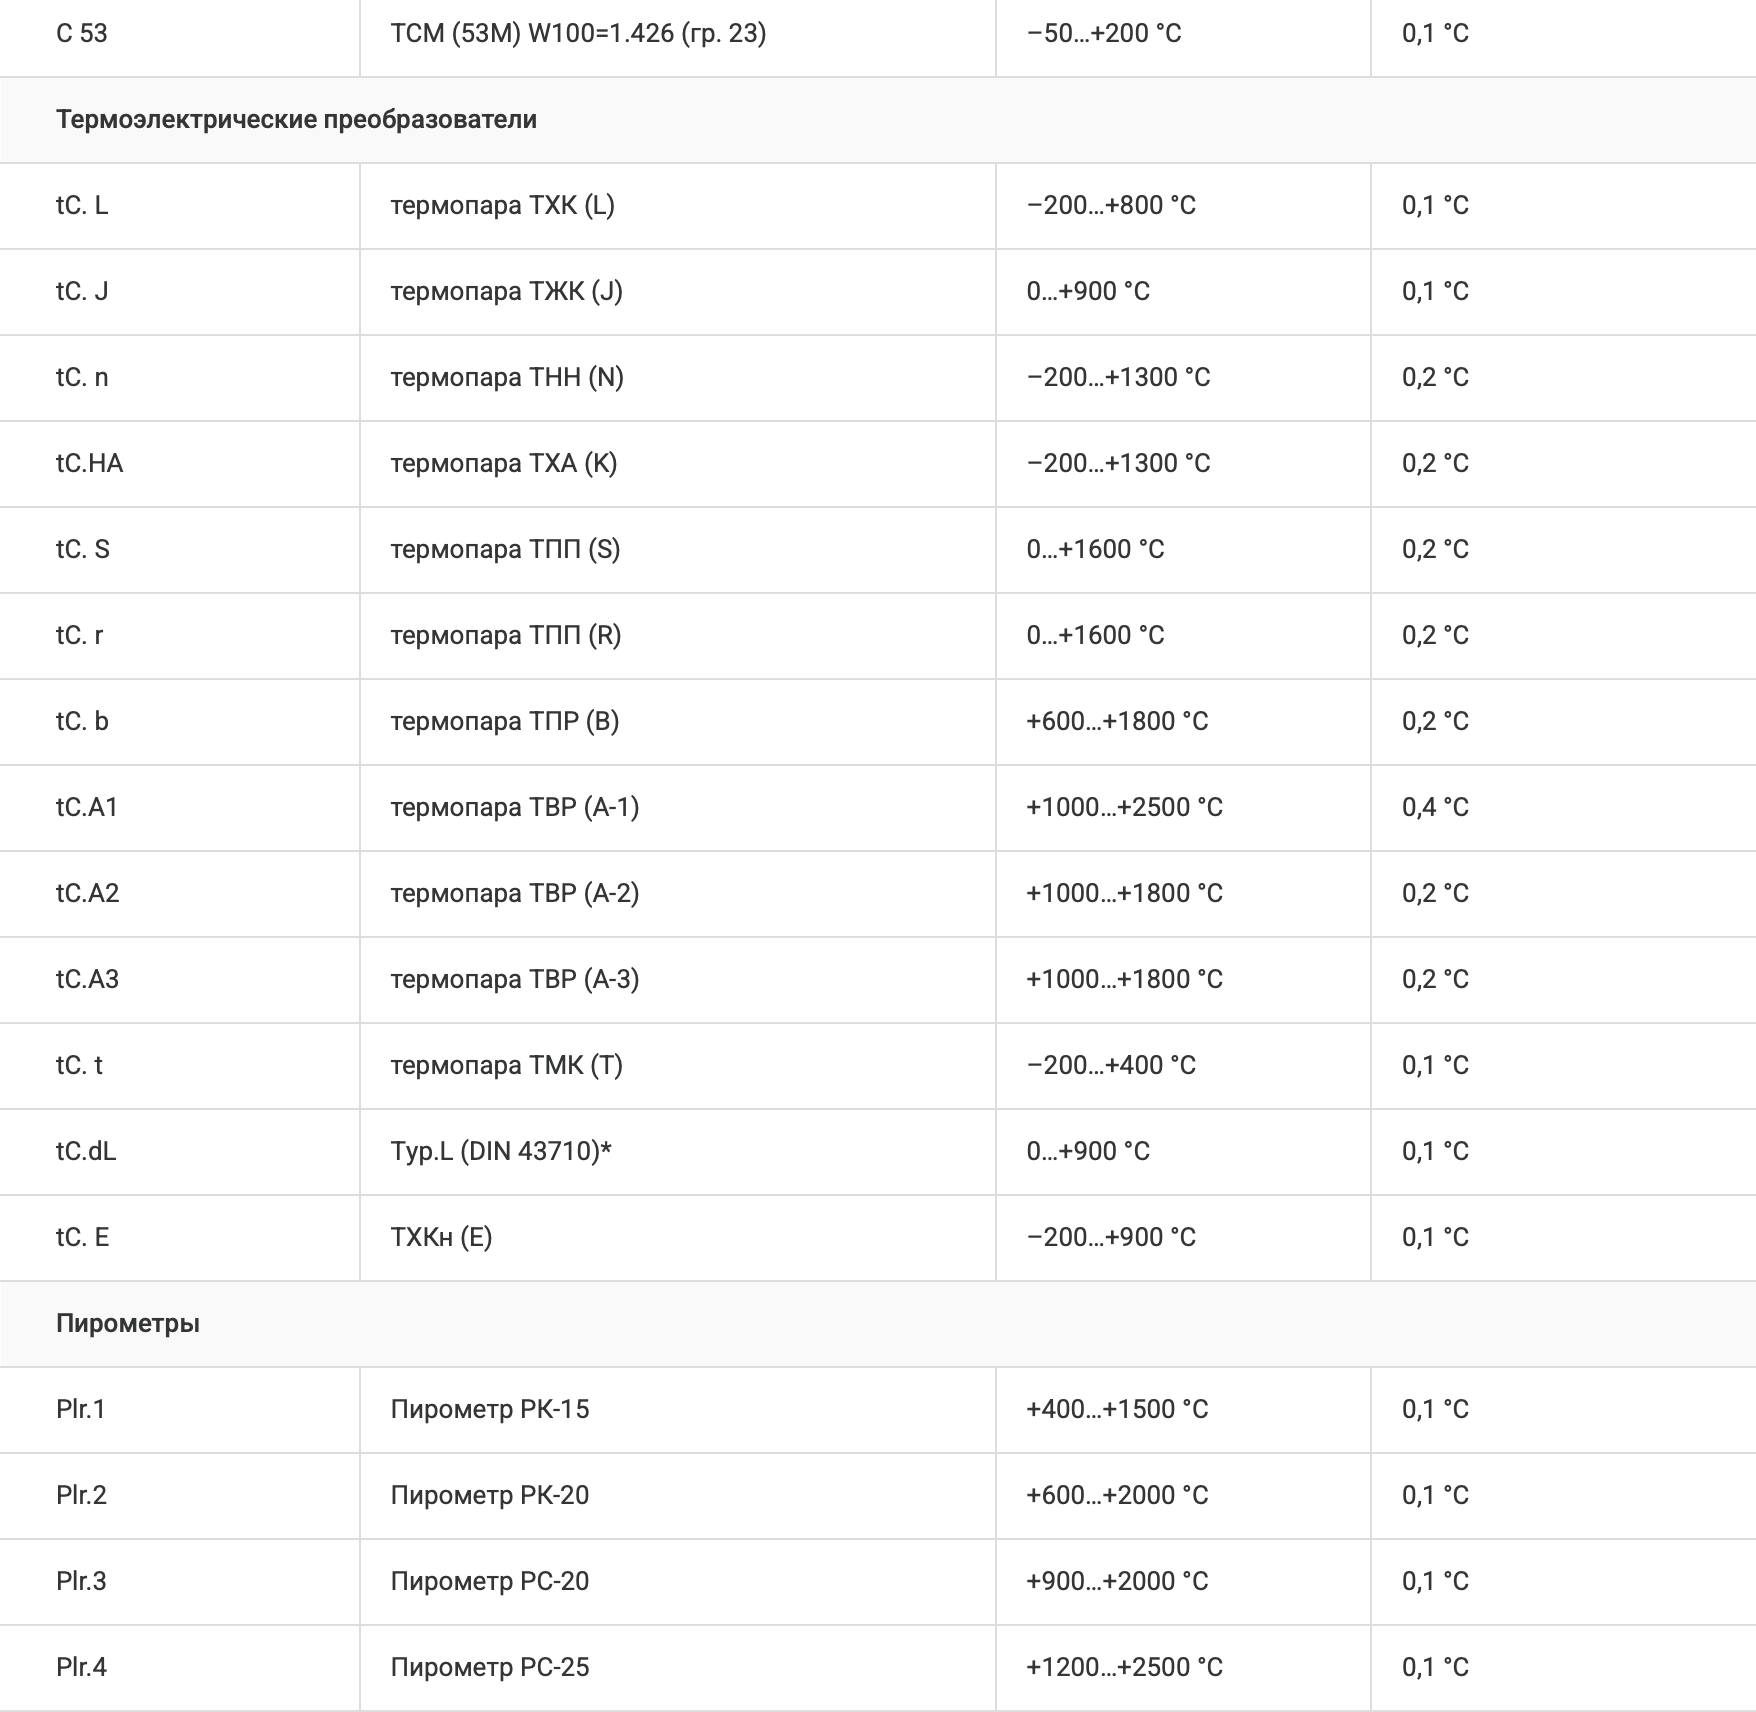Click the 'Пирометры' section header
1756x1712 pixels.
pyautogui.click(x=128, y=1323)
